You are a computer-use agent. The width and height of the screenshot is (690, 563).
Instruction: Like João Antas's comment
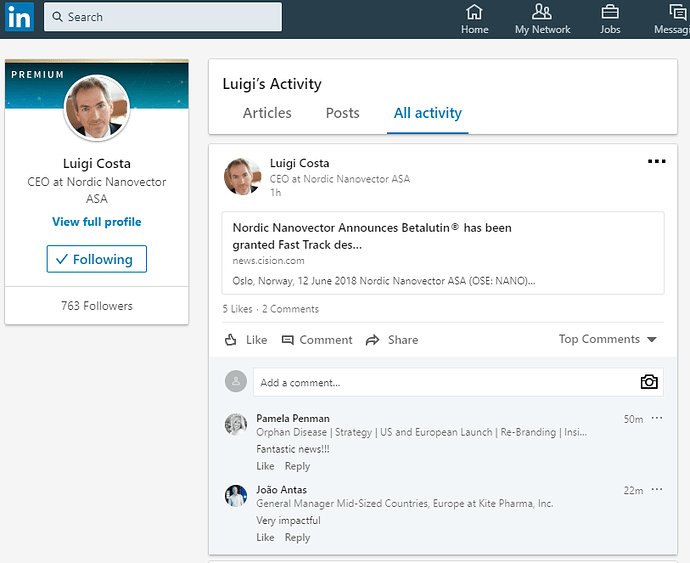pyautogui.click(x=265, y=537)
